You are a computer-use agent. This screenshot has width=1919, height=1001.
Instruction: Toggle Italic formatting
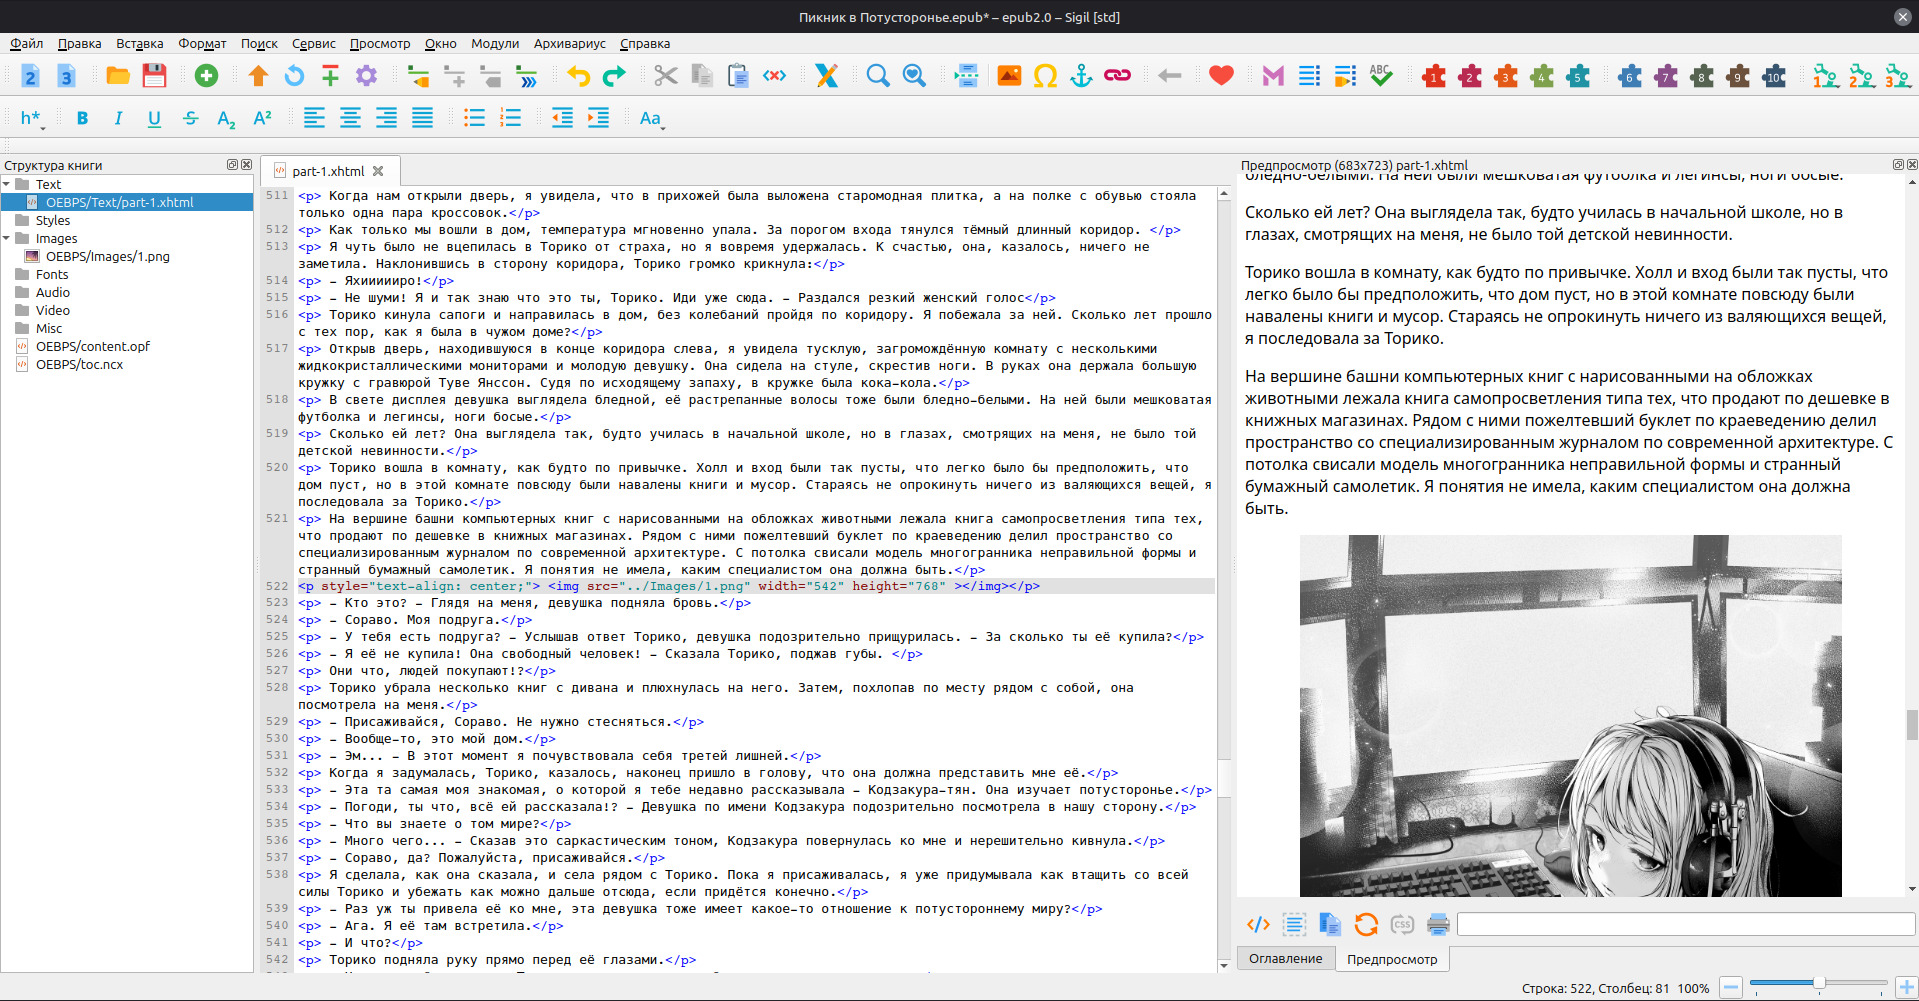point(118,118)
